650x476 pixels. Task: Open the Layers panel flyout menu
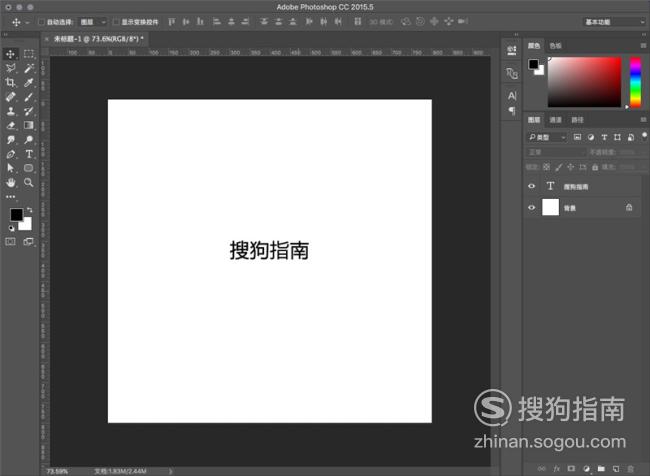(643, 120)
